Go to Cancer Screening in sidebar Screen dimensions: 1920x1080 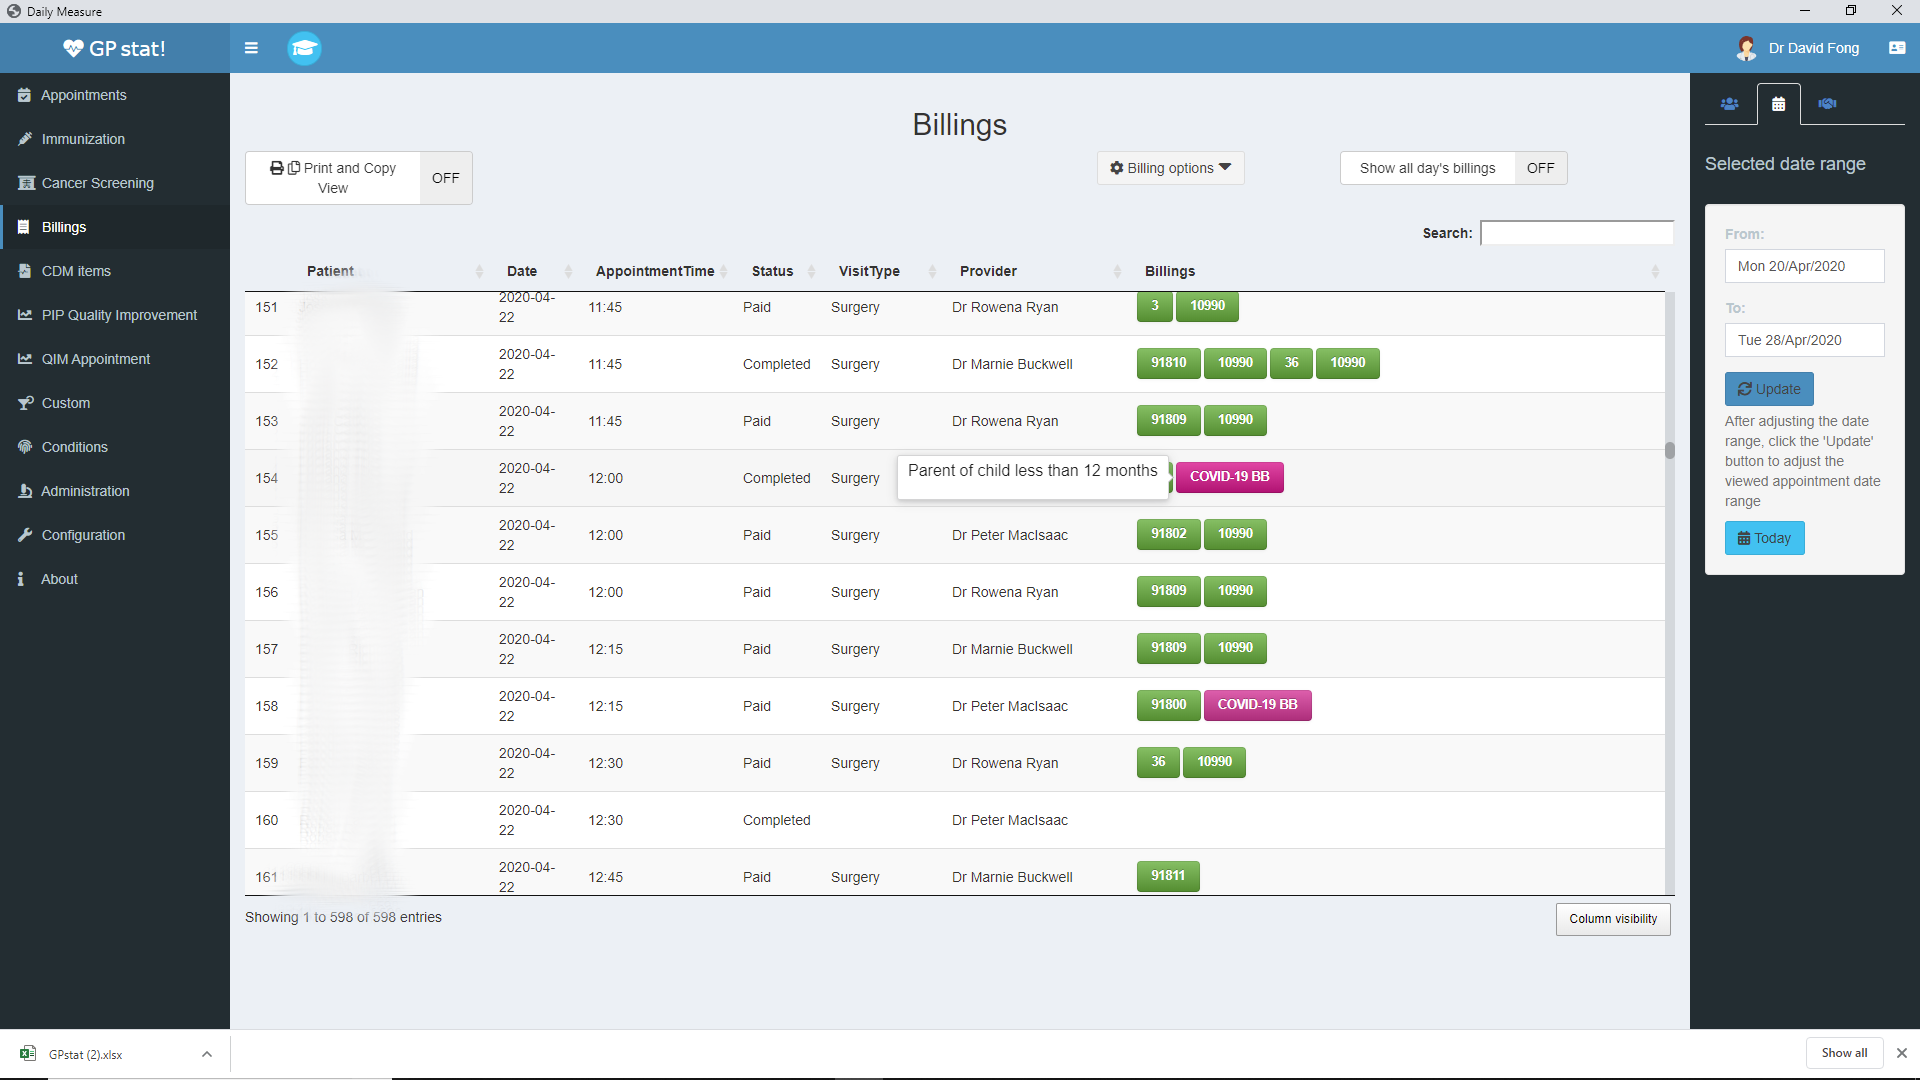click(97, 183)
